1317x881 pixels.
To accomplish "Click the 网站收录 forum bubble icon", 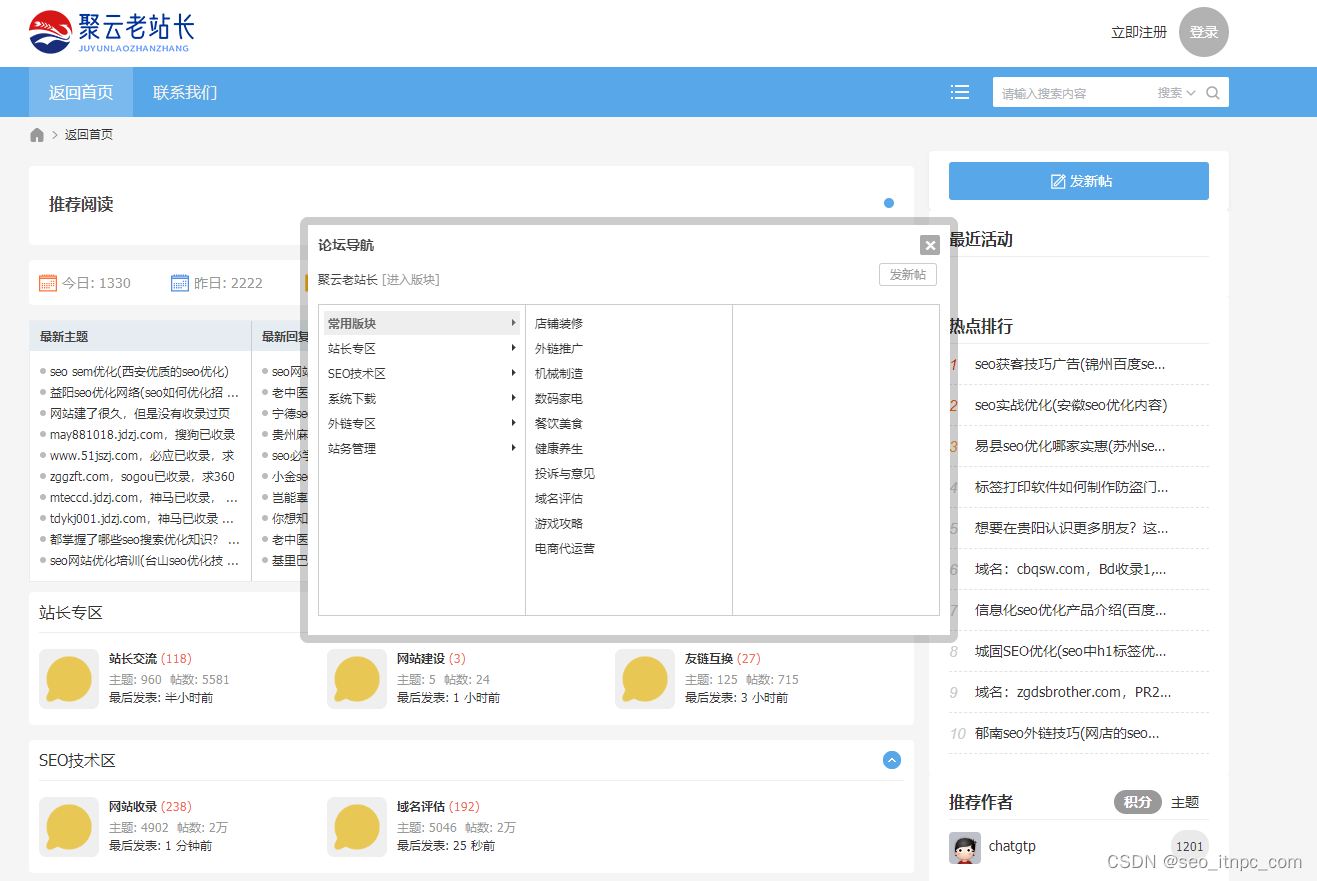I will tap(69, 827).
